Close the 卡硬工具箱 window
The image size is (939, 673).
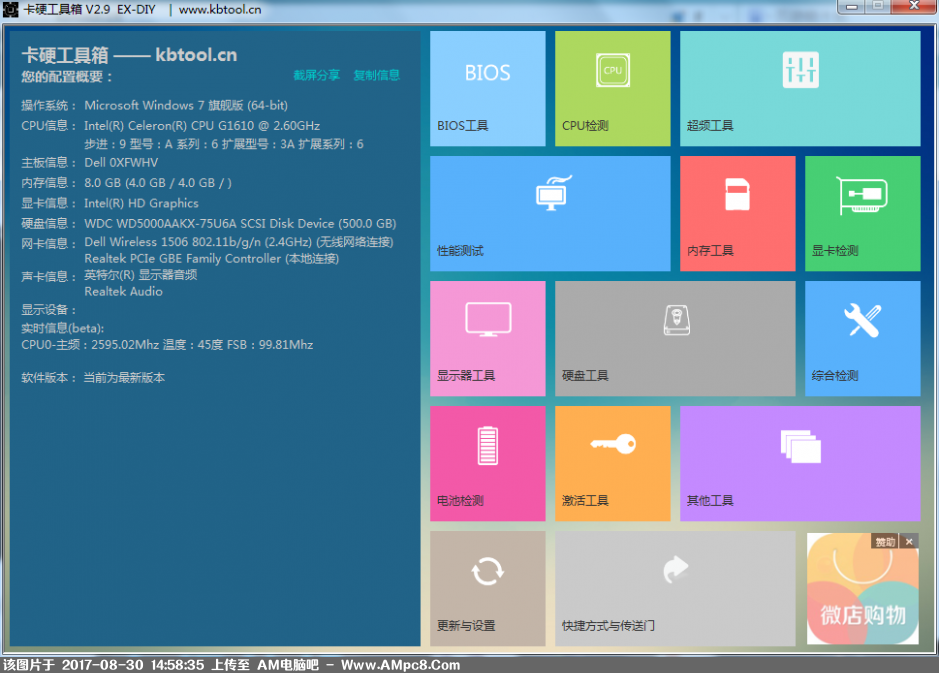point(913,6)
